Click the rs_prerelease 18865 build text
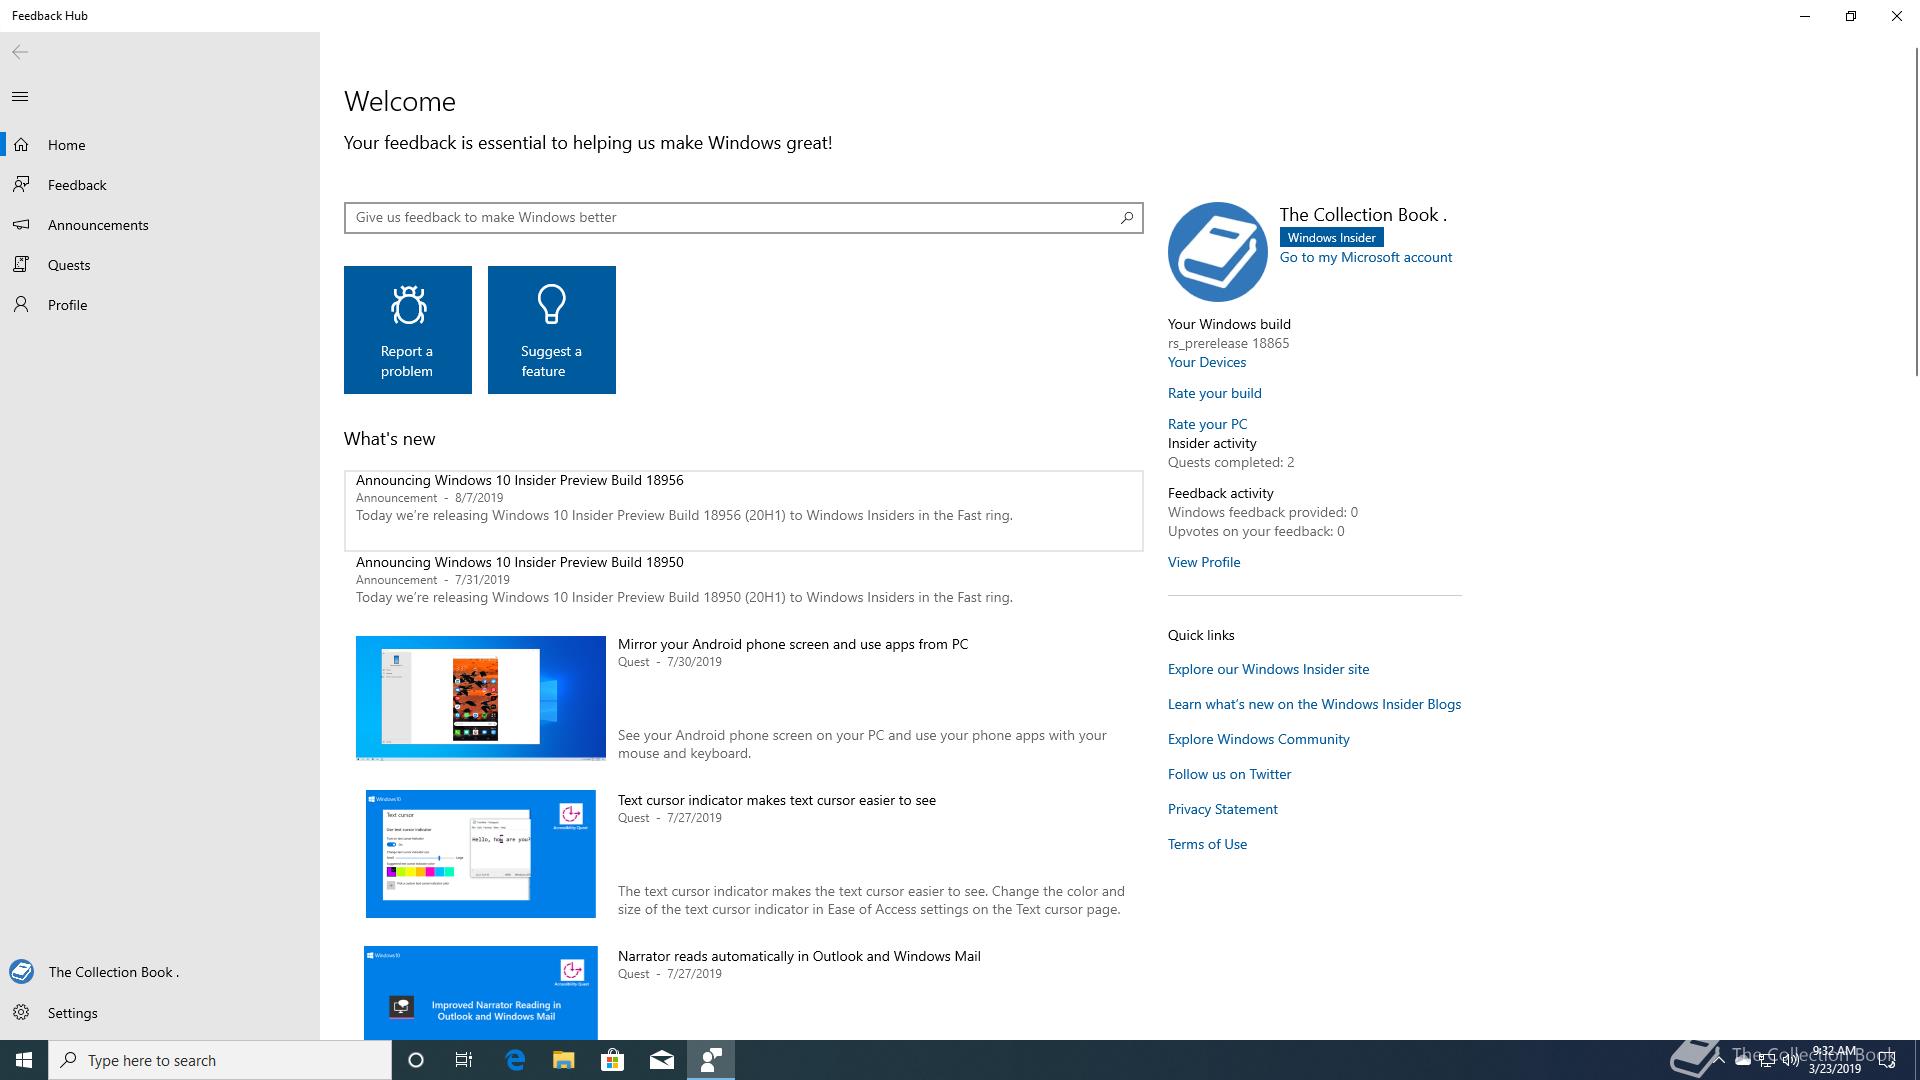Screen dimensions: 1920x1080 1228,344
